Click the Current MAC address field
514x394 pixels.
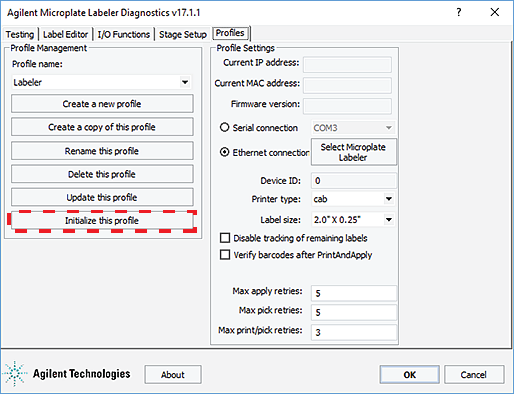[347, 85]
